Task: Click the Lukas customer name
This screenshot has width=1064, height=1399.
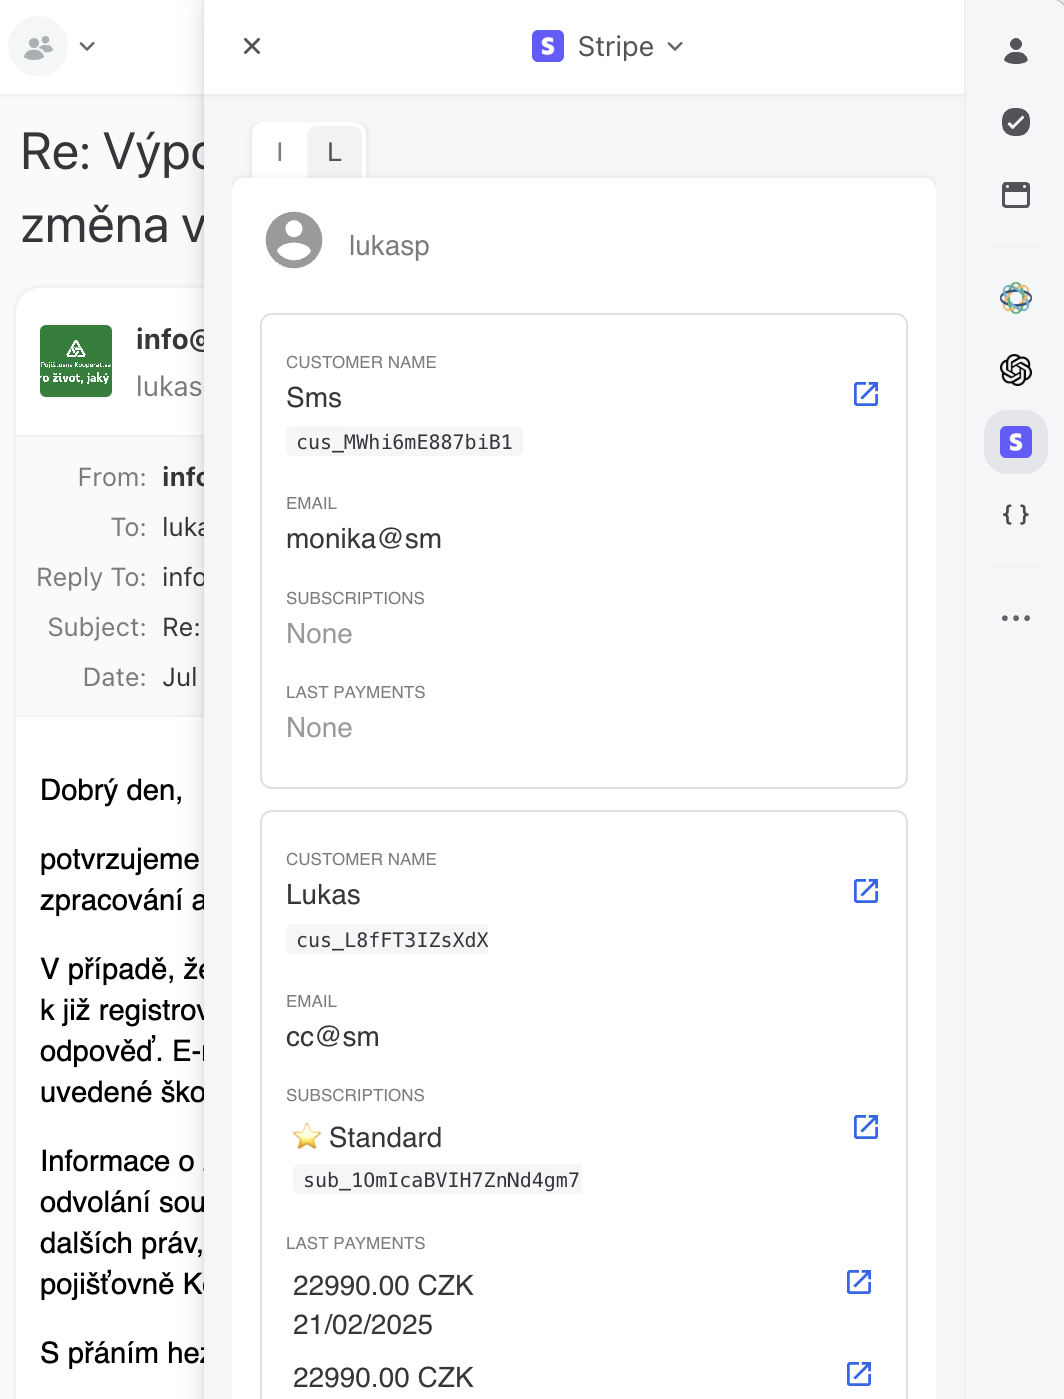Action: pos(323,895)
